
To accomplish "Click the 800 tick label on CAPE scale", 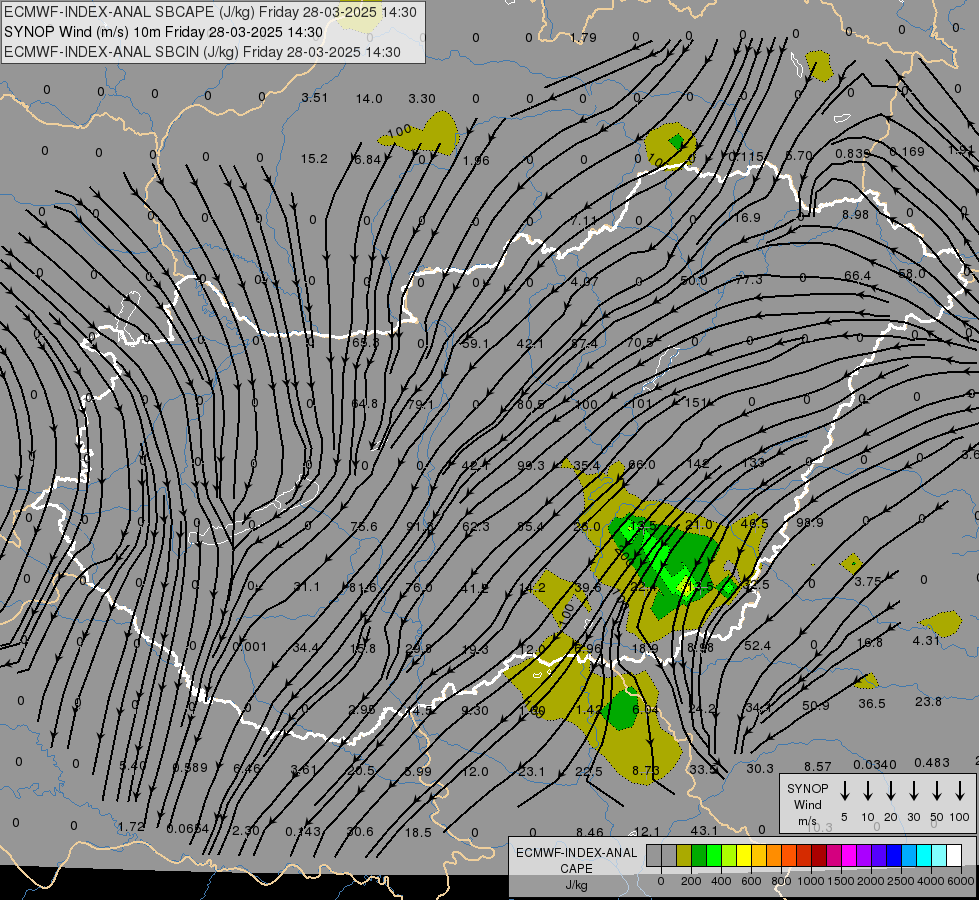I will [x=781, y=881].
